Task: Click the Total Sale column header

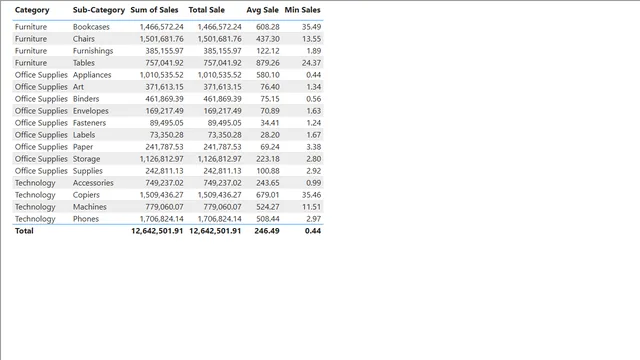Action: coord(207,10)
